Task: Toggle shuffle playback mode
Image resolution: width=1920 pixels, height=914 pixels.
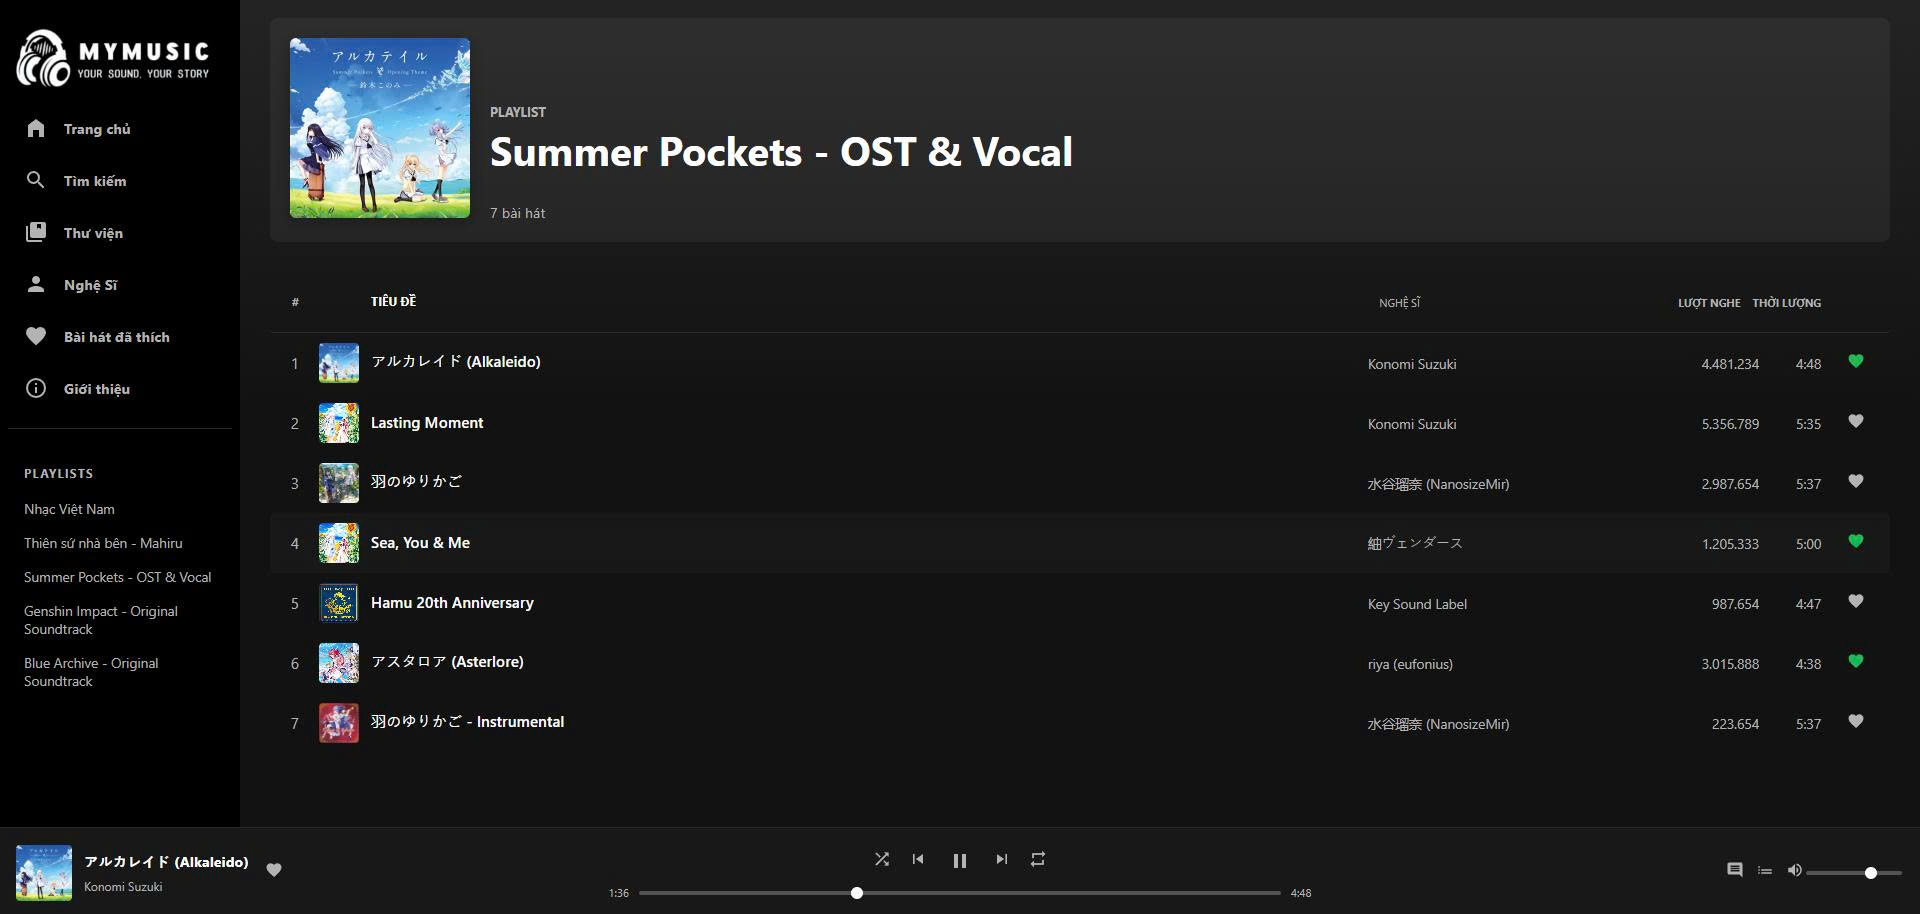Action: (x=881, y=859)
